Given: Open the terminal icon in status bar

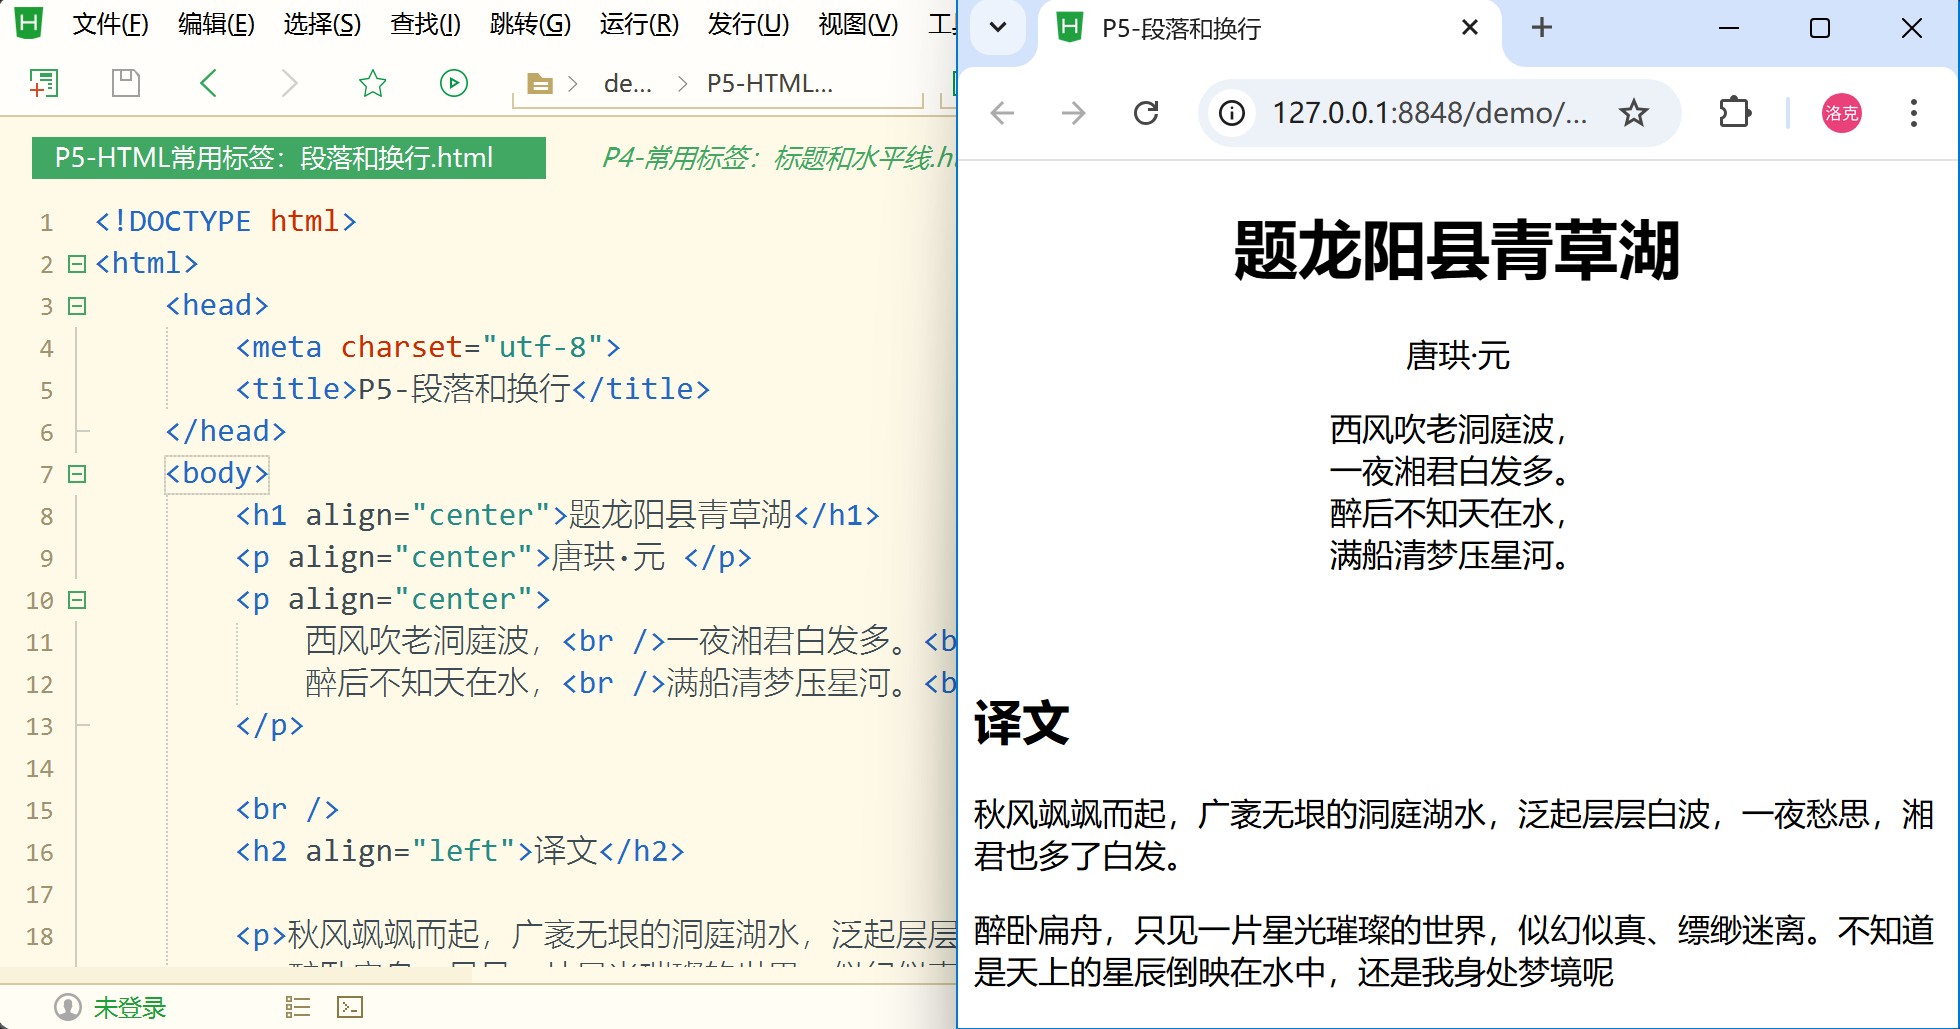Looking at the screenshot, I should click(x=350, y=1007).
